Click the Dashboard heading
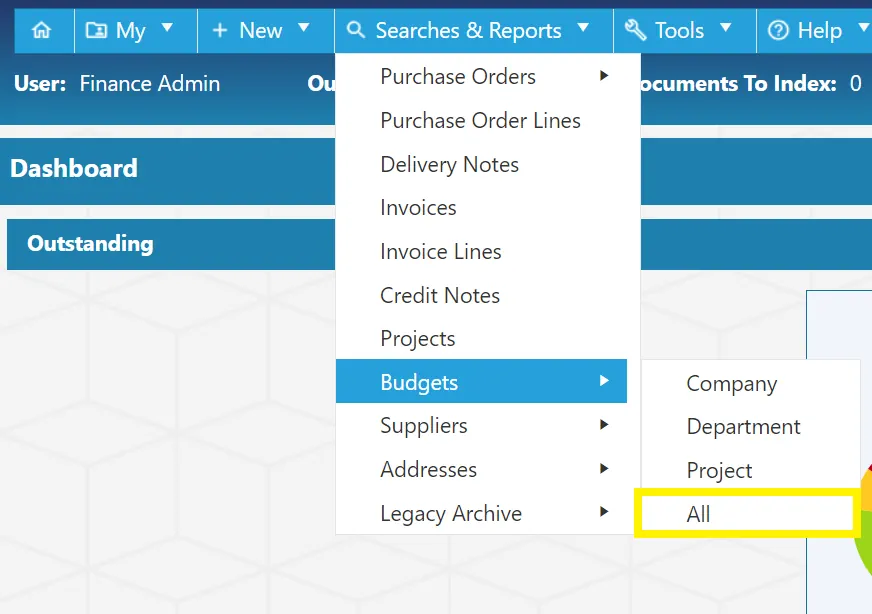Viewport: 872px width, 614px height. 74,169
